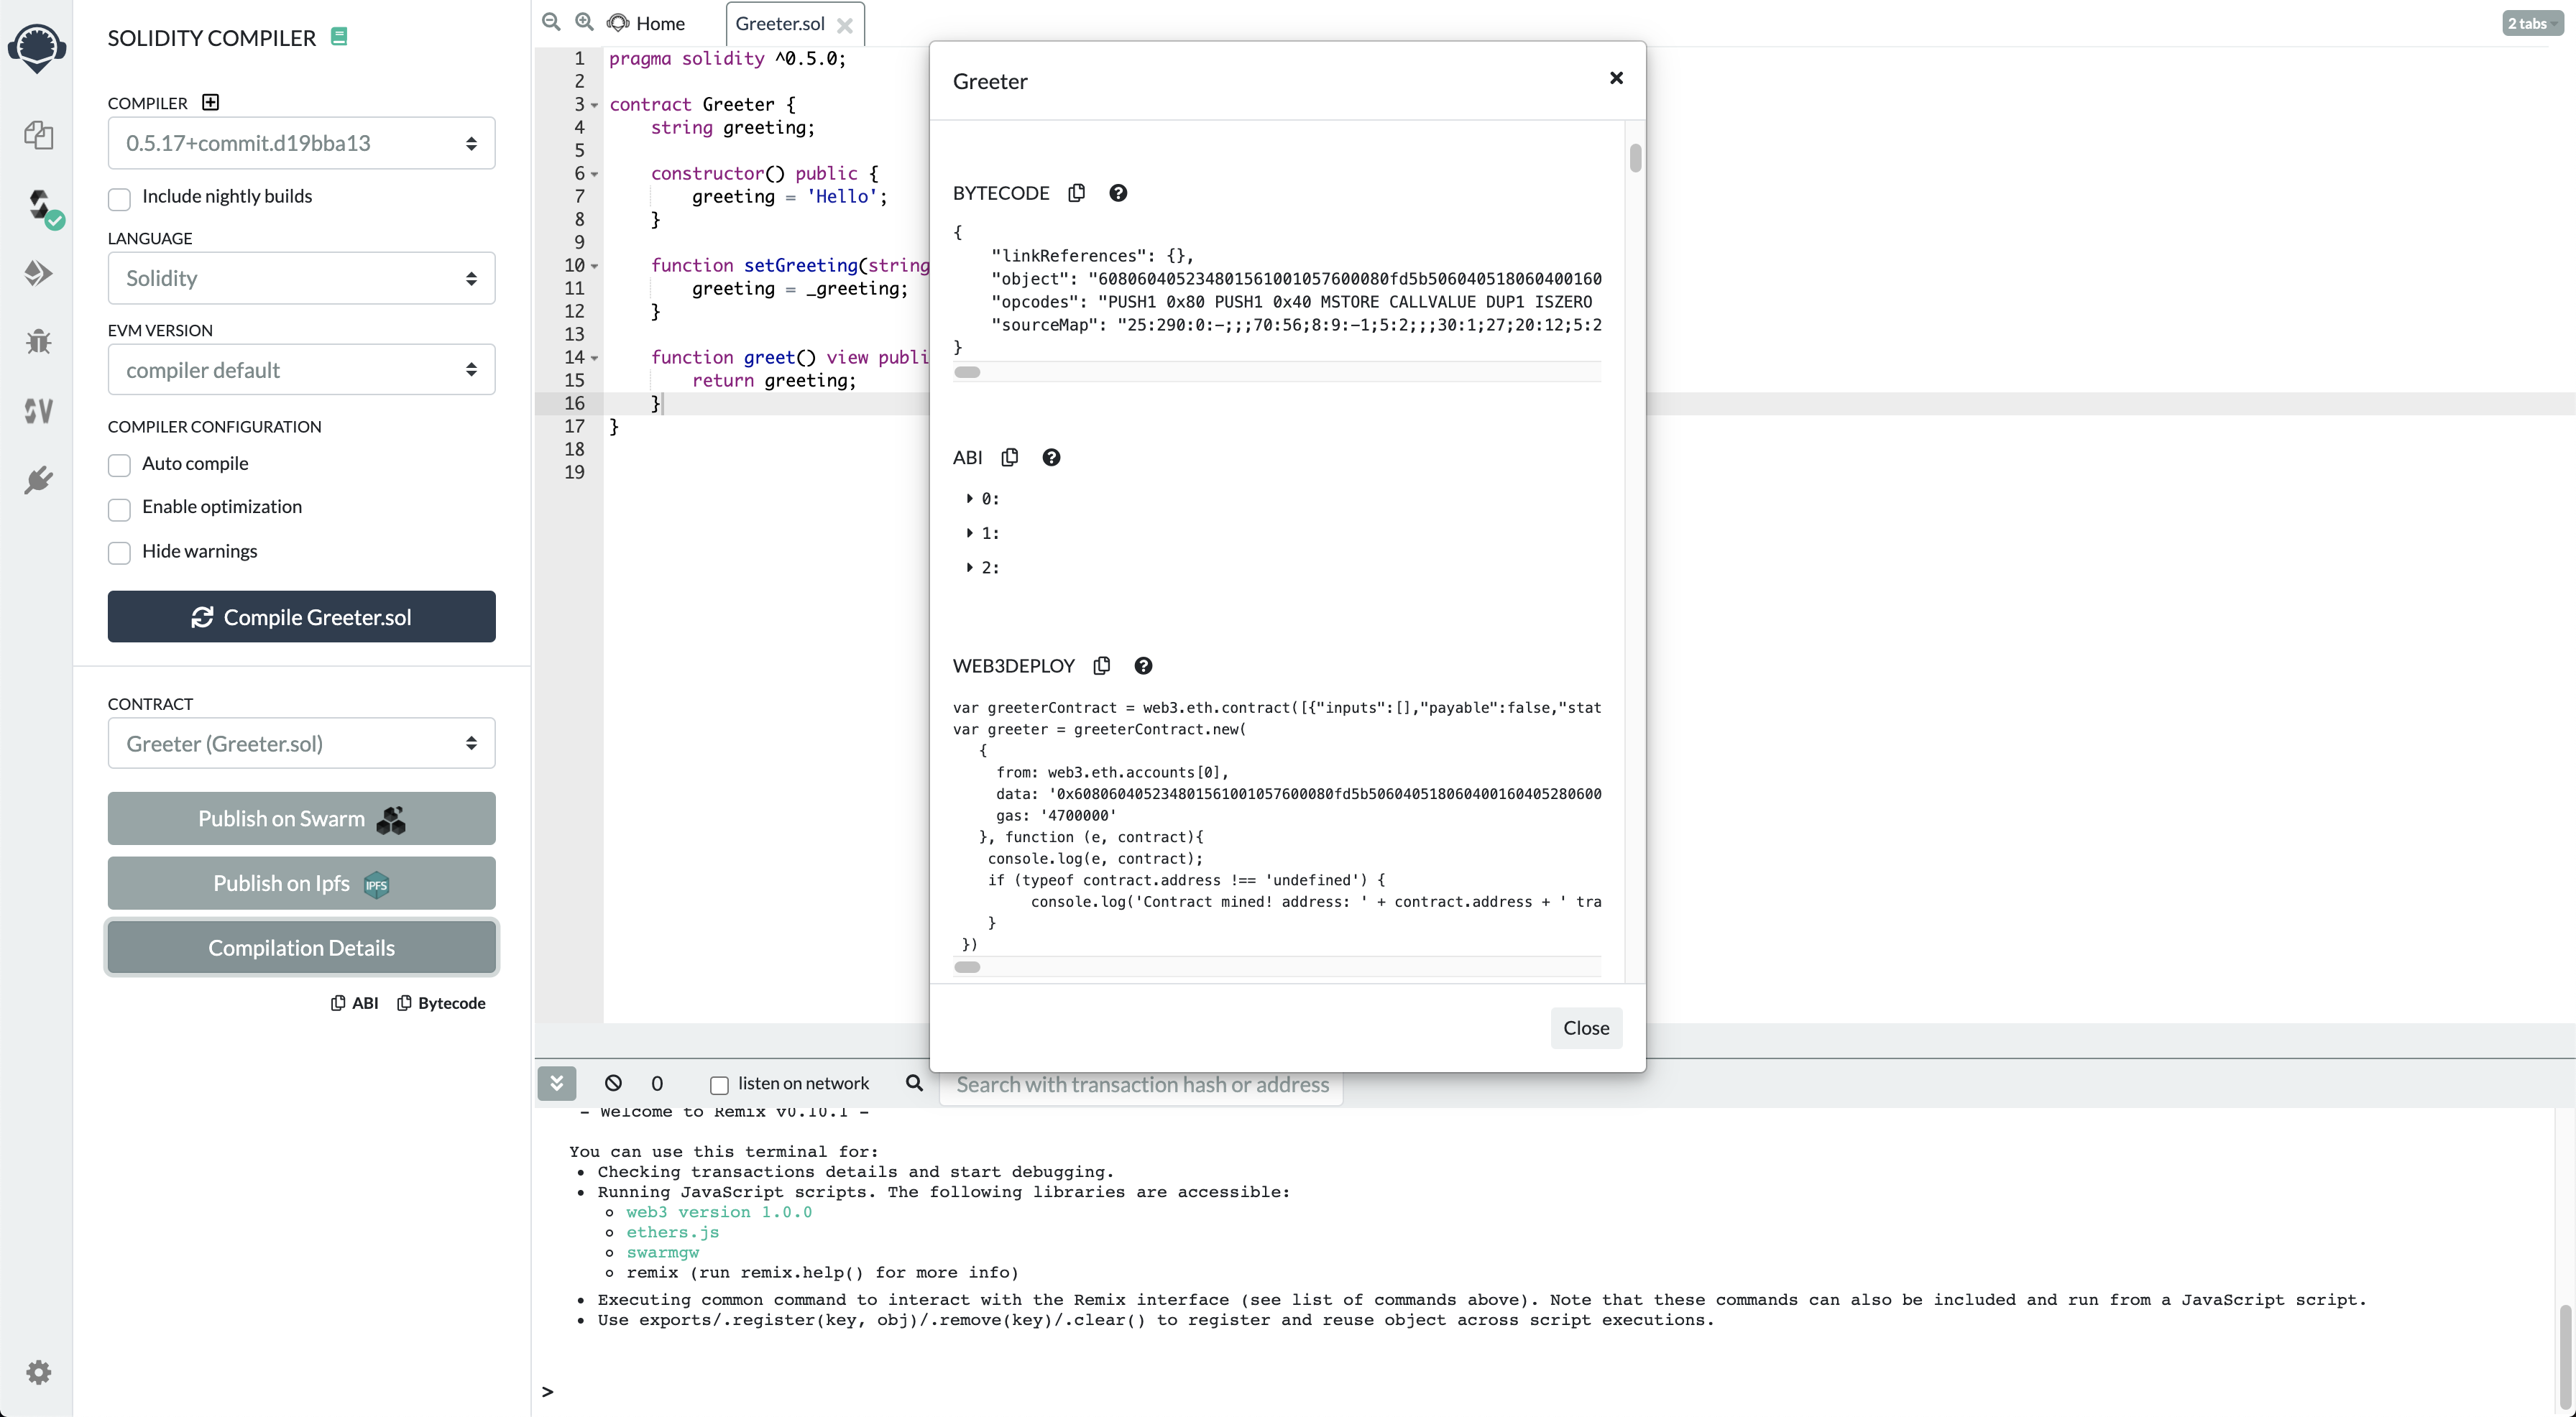
Task: Expand ABI entry 0
Action: (x=970, y=498)
